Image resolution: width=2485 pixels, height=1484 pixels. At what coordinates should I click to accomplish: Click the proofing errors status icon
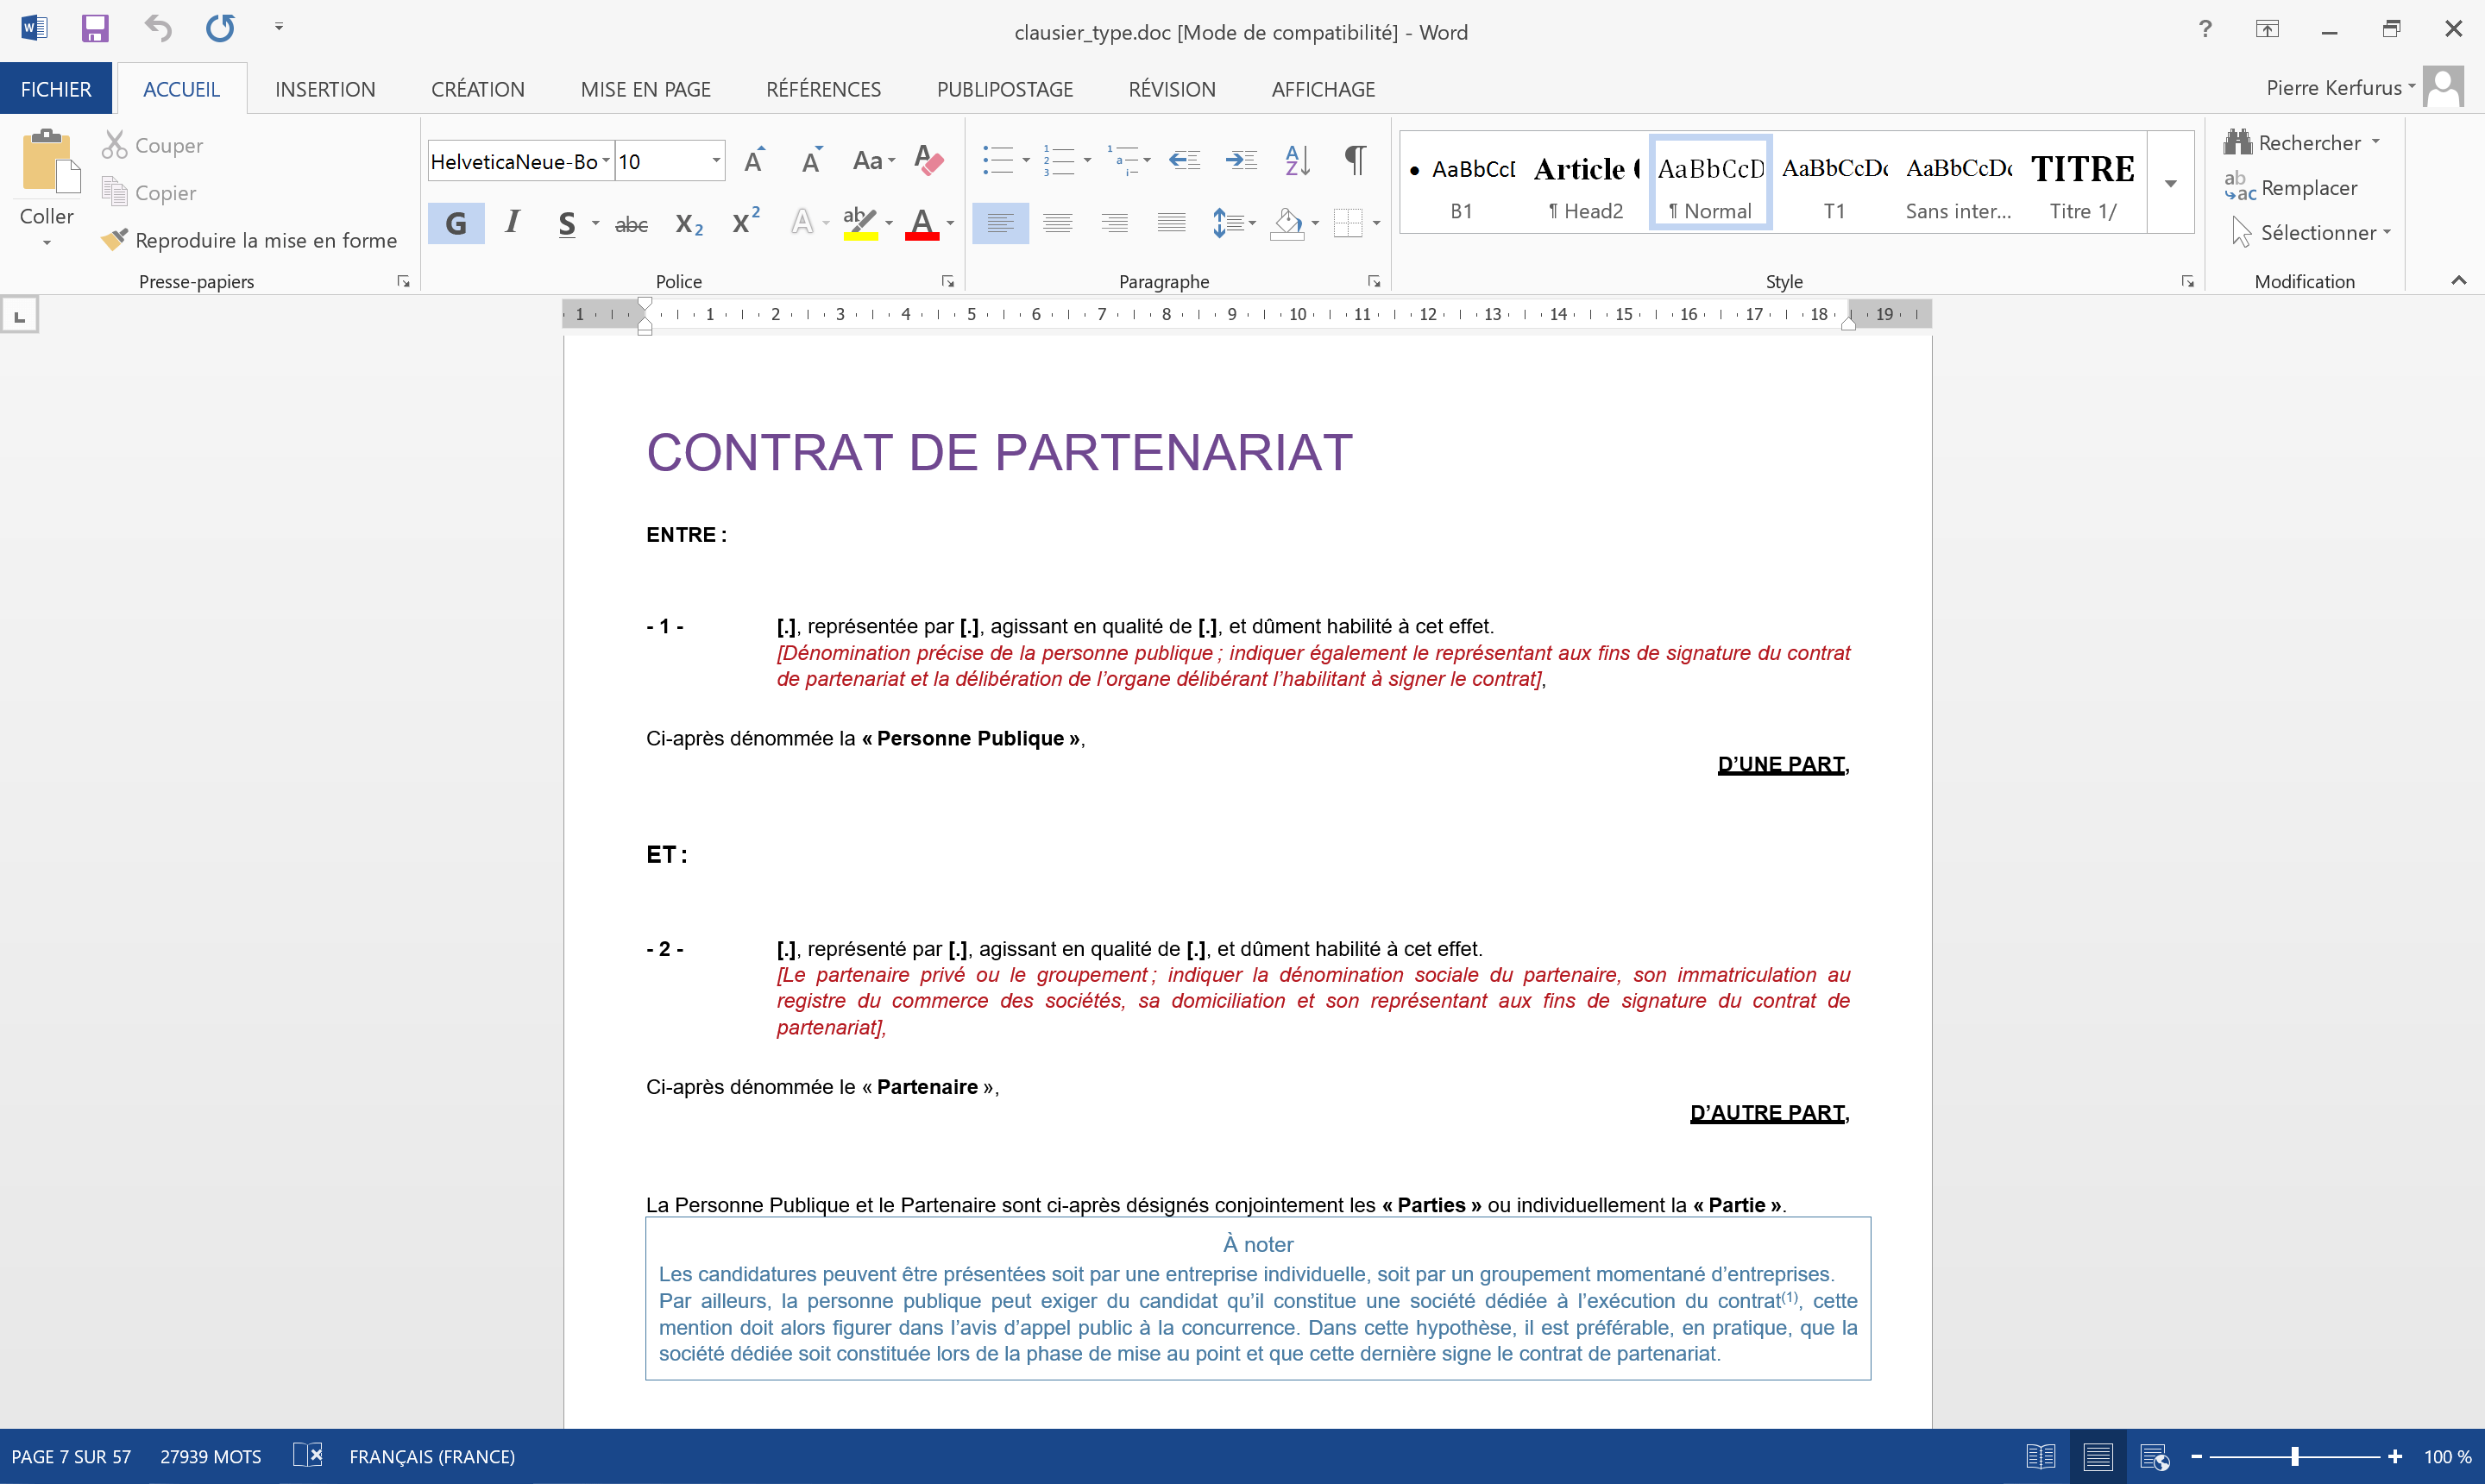(307, 1455)
